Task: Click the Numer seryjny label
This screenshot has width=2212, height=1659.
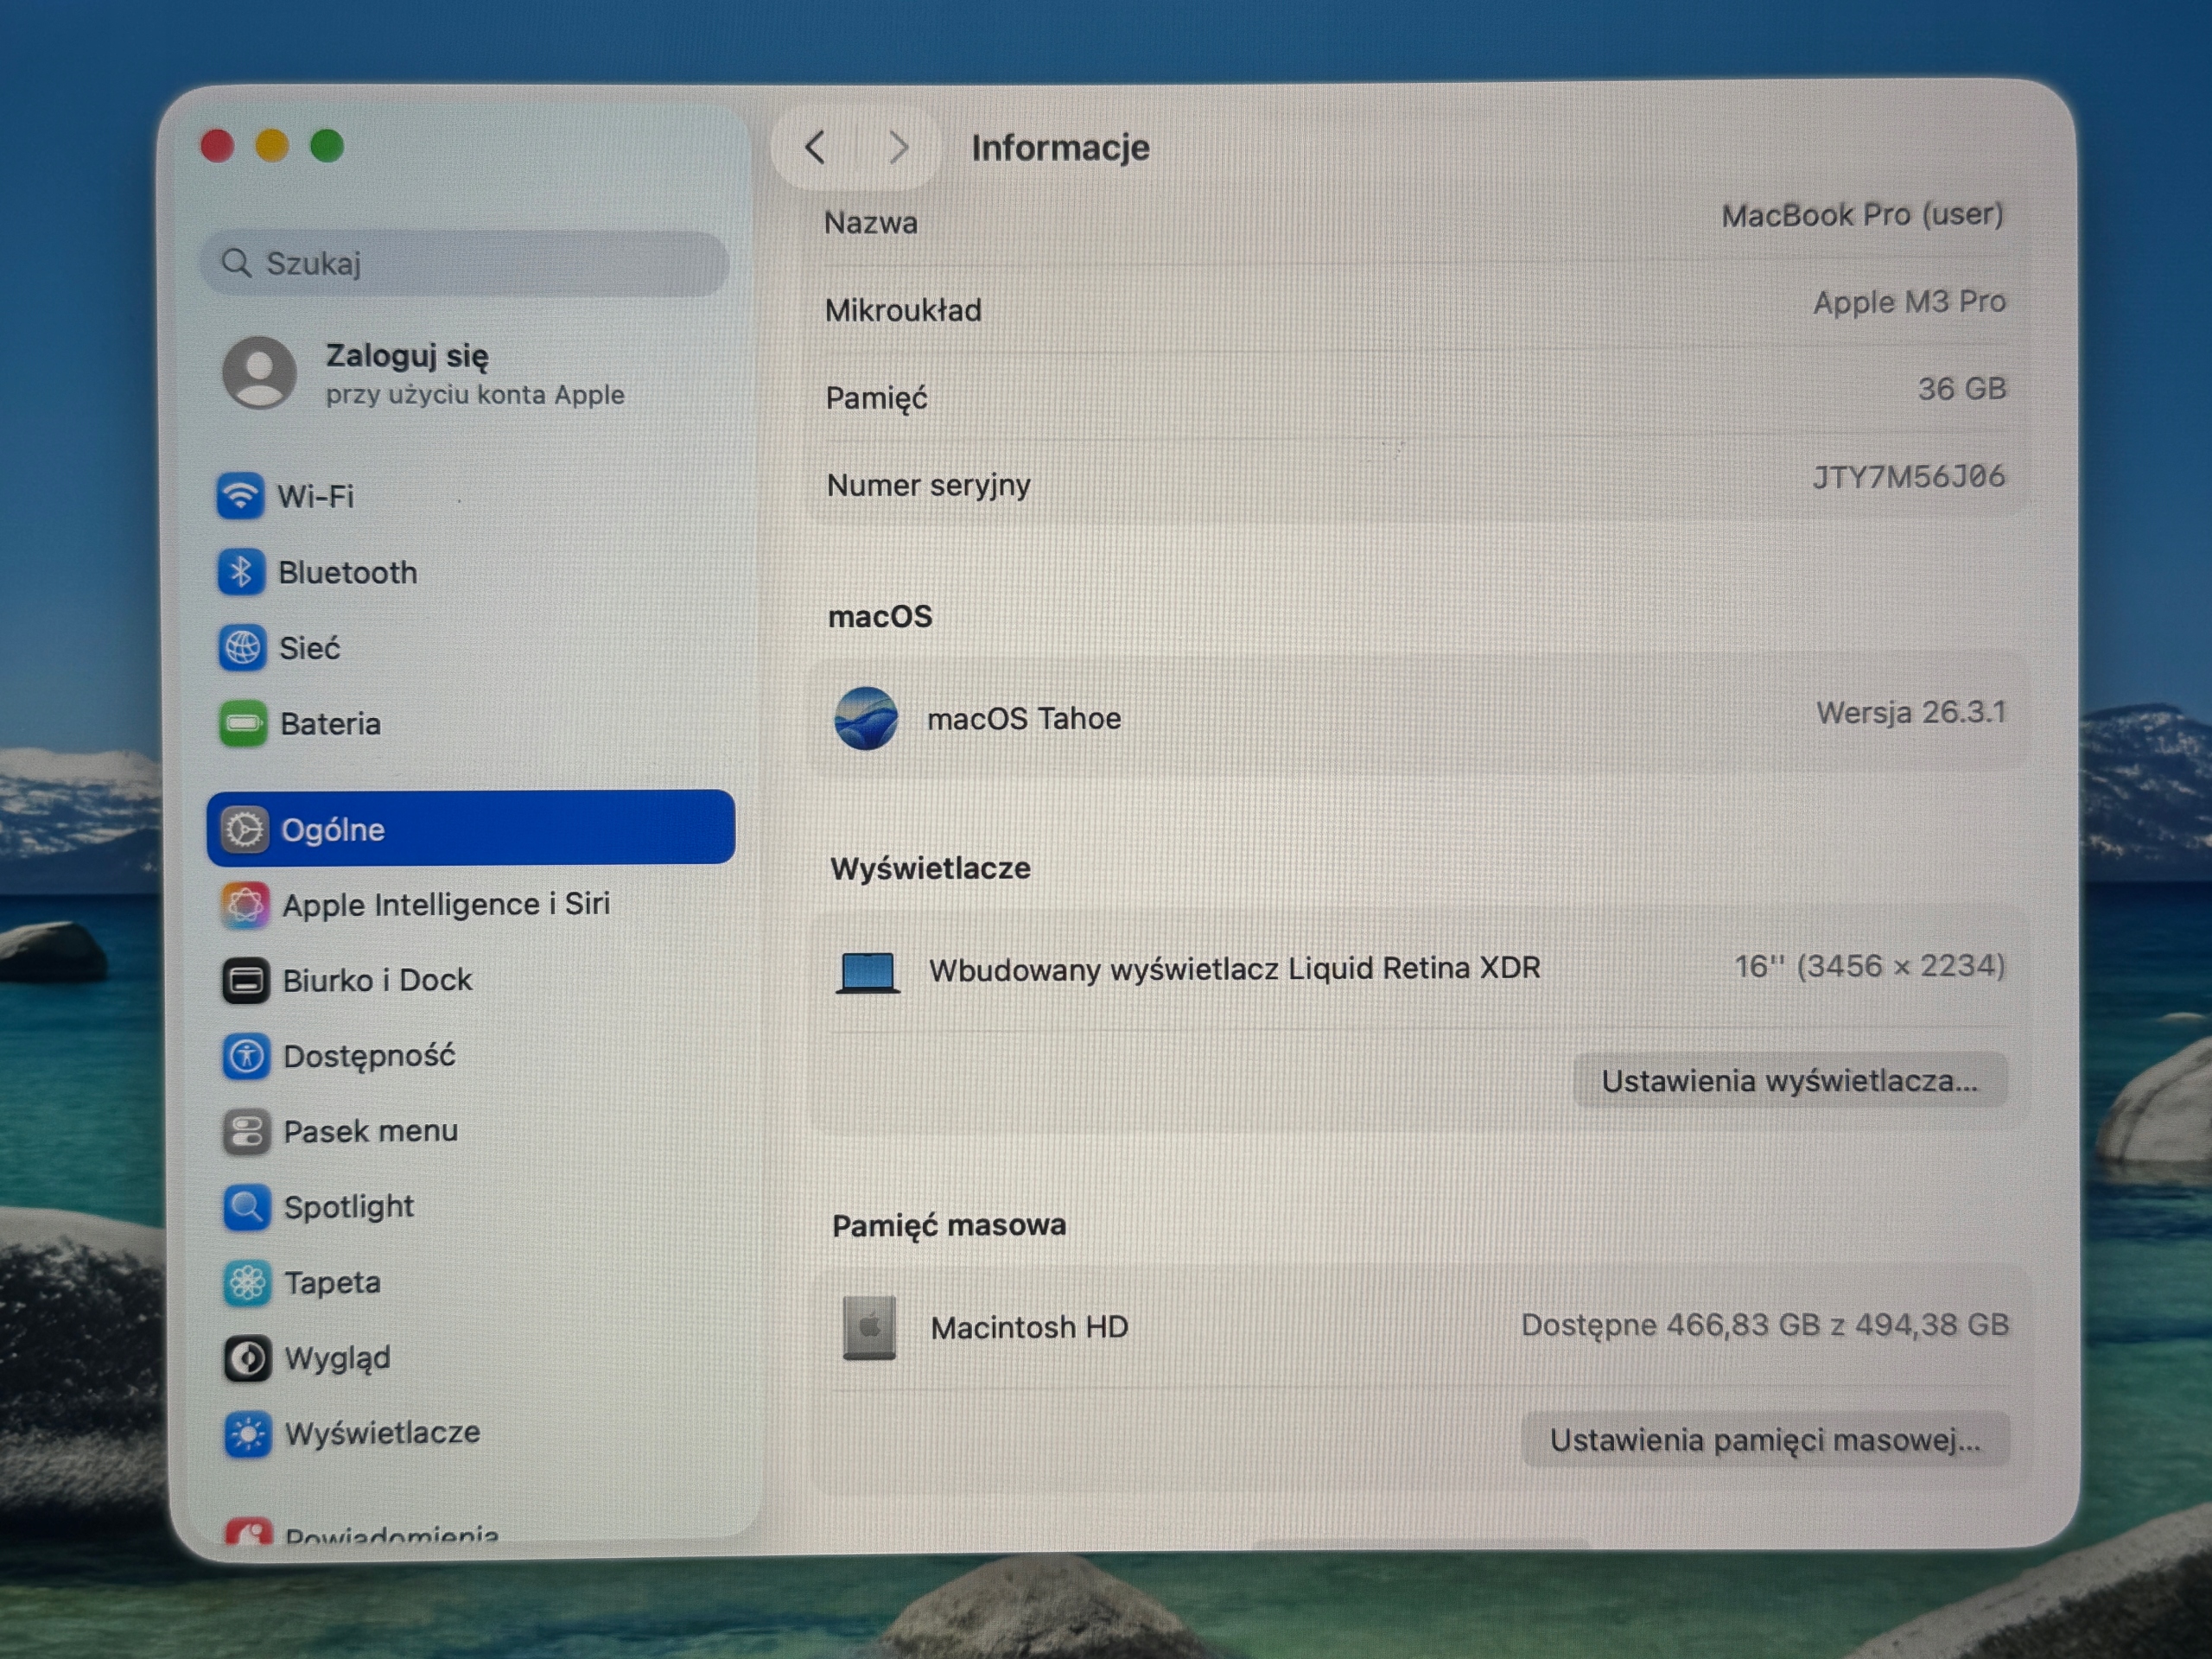Action: [928, 486]
